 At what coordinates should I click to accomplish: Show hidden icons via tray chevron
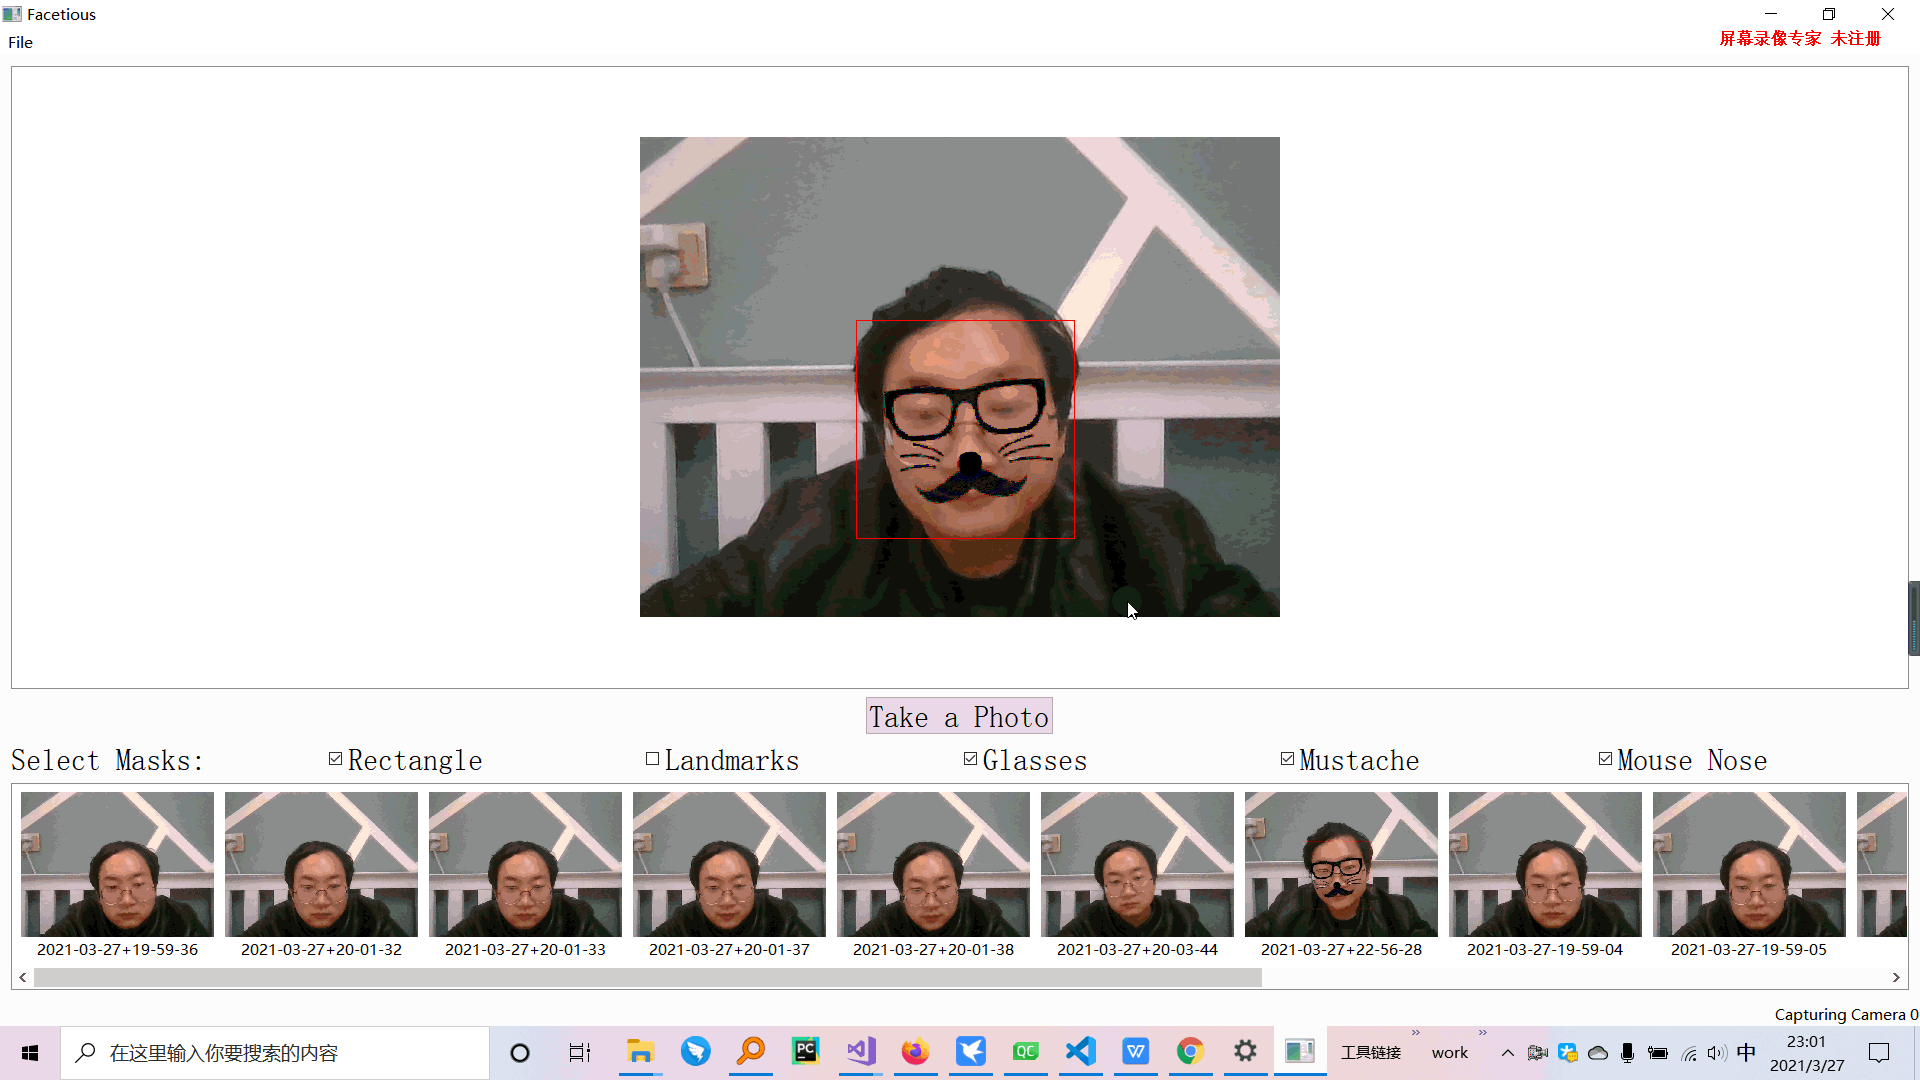(1506, 1052)
